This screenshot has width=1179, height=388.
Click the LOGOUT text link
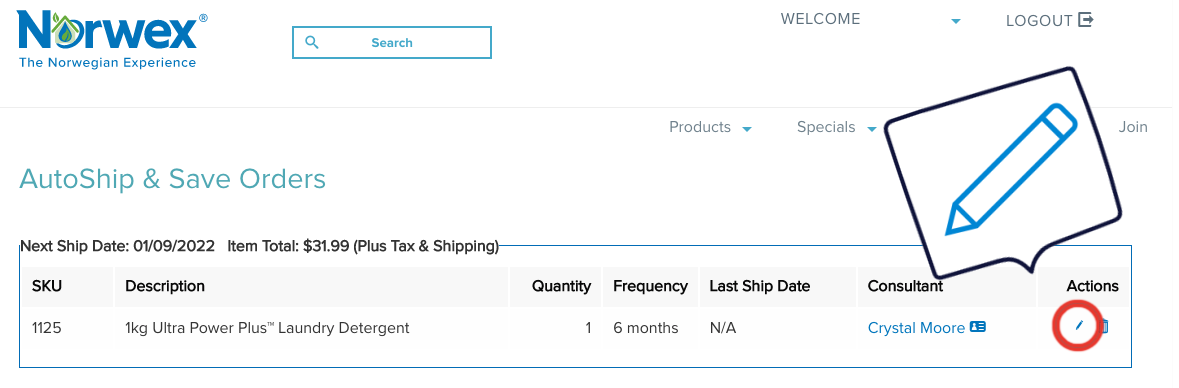tap(1039, 21)
